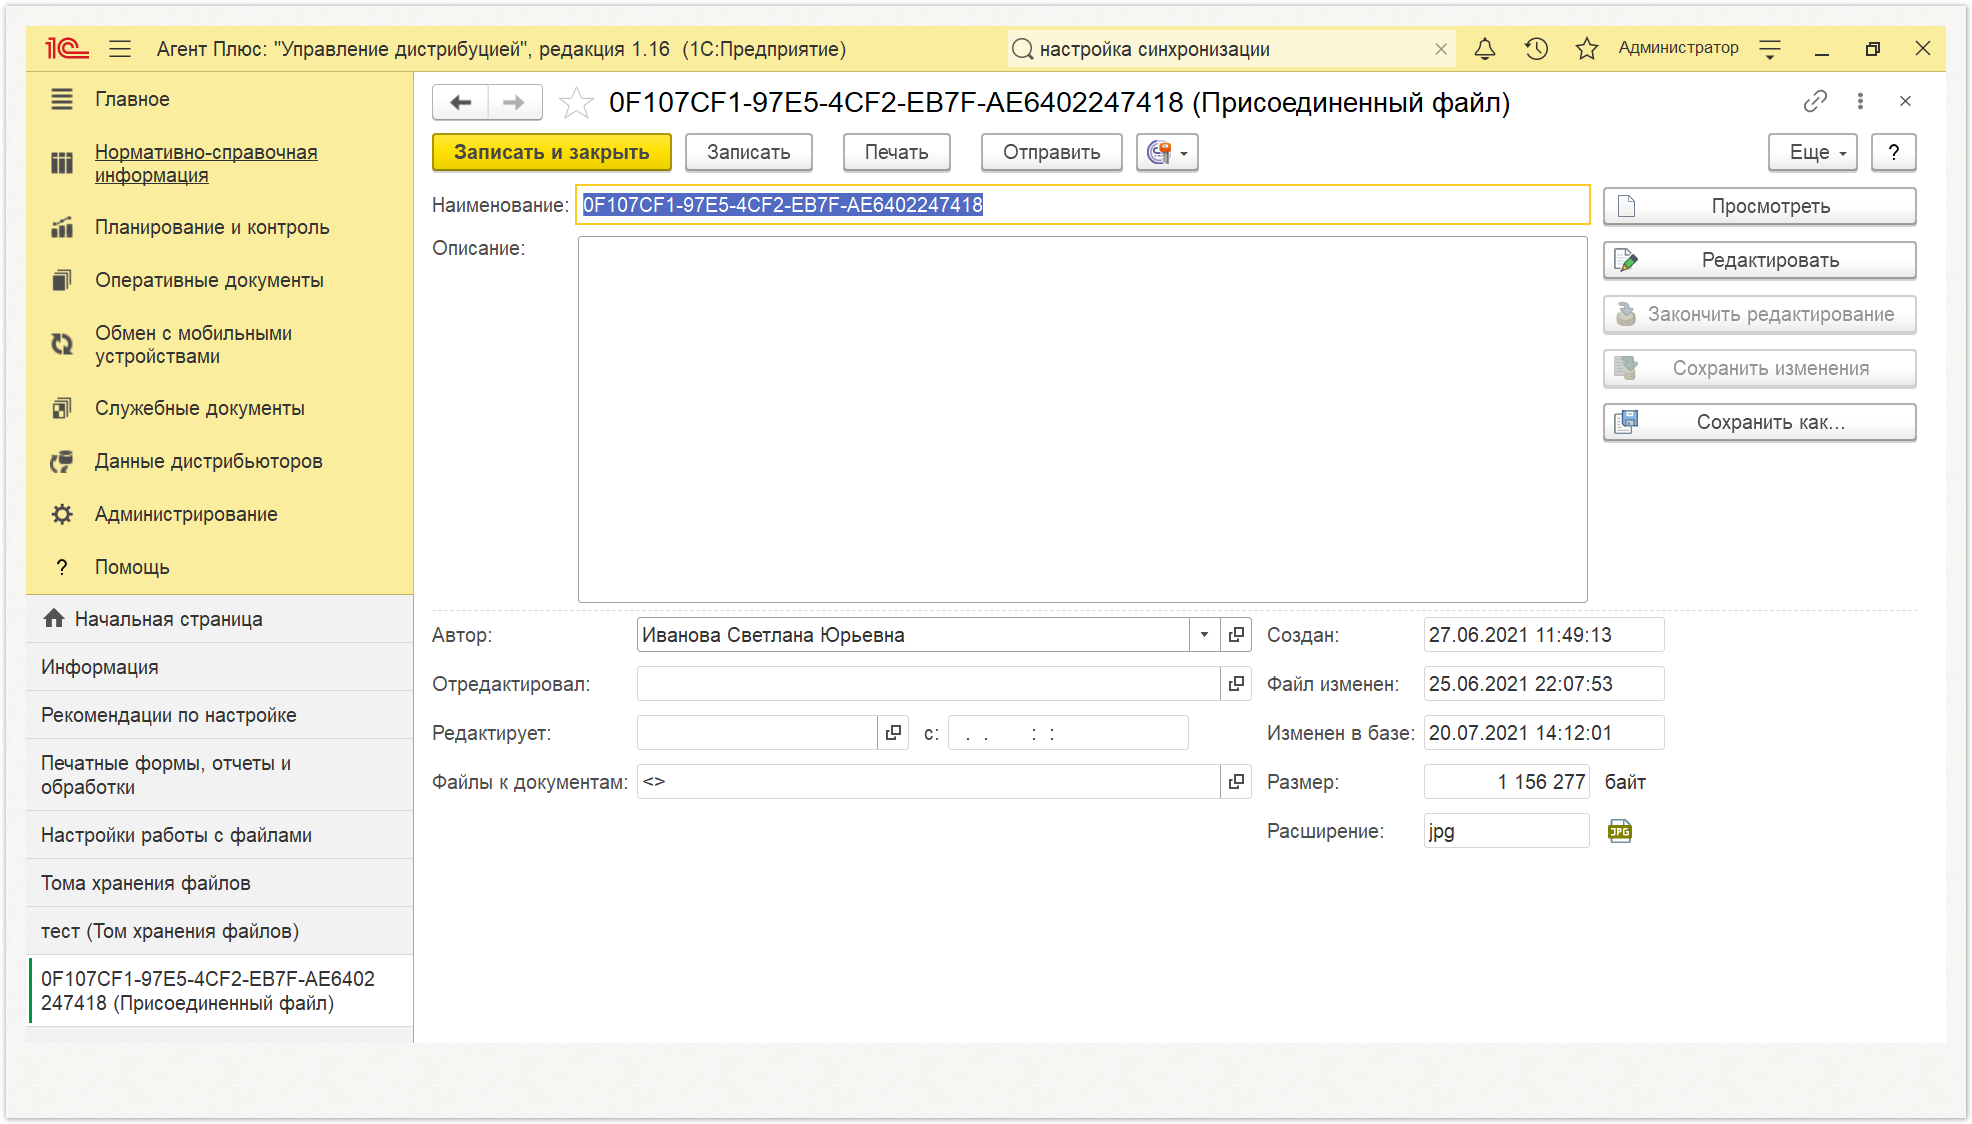The width and height of the screenshot is (1972, 1124).
Task: Click the Расширение field with jpg
Action: click(1506, 831)
